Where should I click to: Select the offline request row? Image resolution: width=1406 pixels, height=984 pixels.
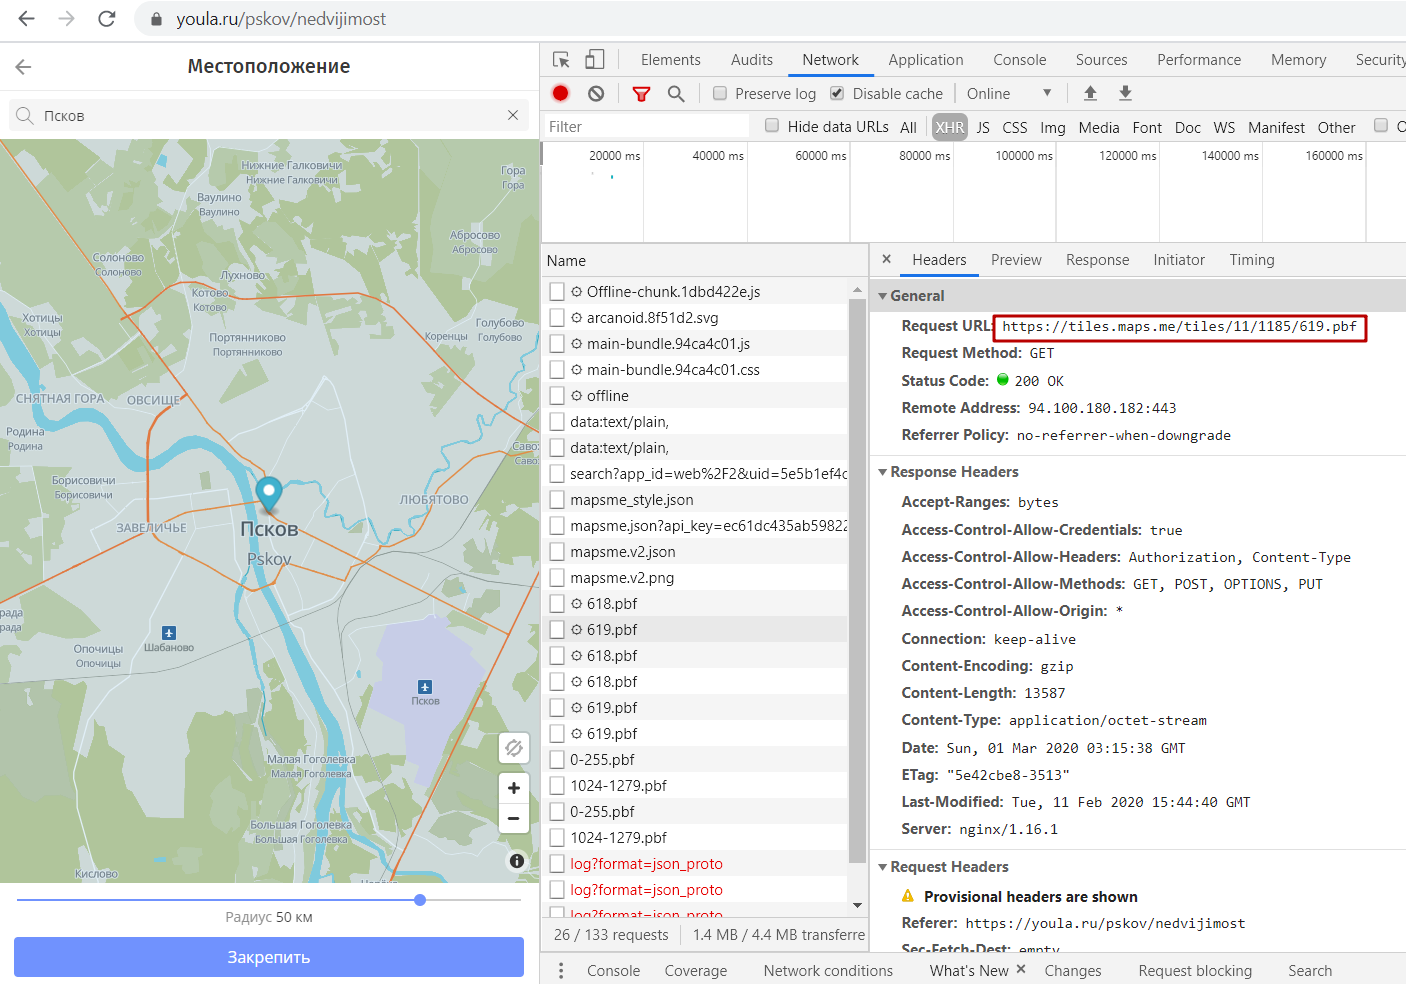point(695,395)
